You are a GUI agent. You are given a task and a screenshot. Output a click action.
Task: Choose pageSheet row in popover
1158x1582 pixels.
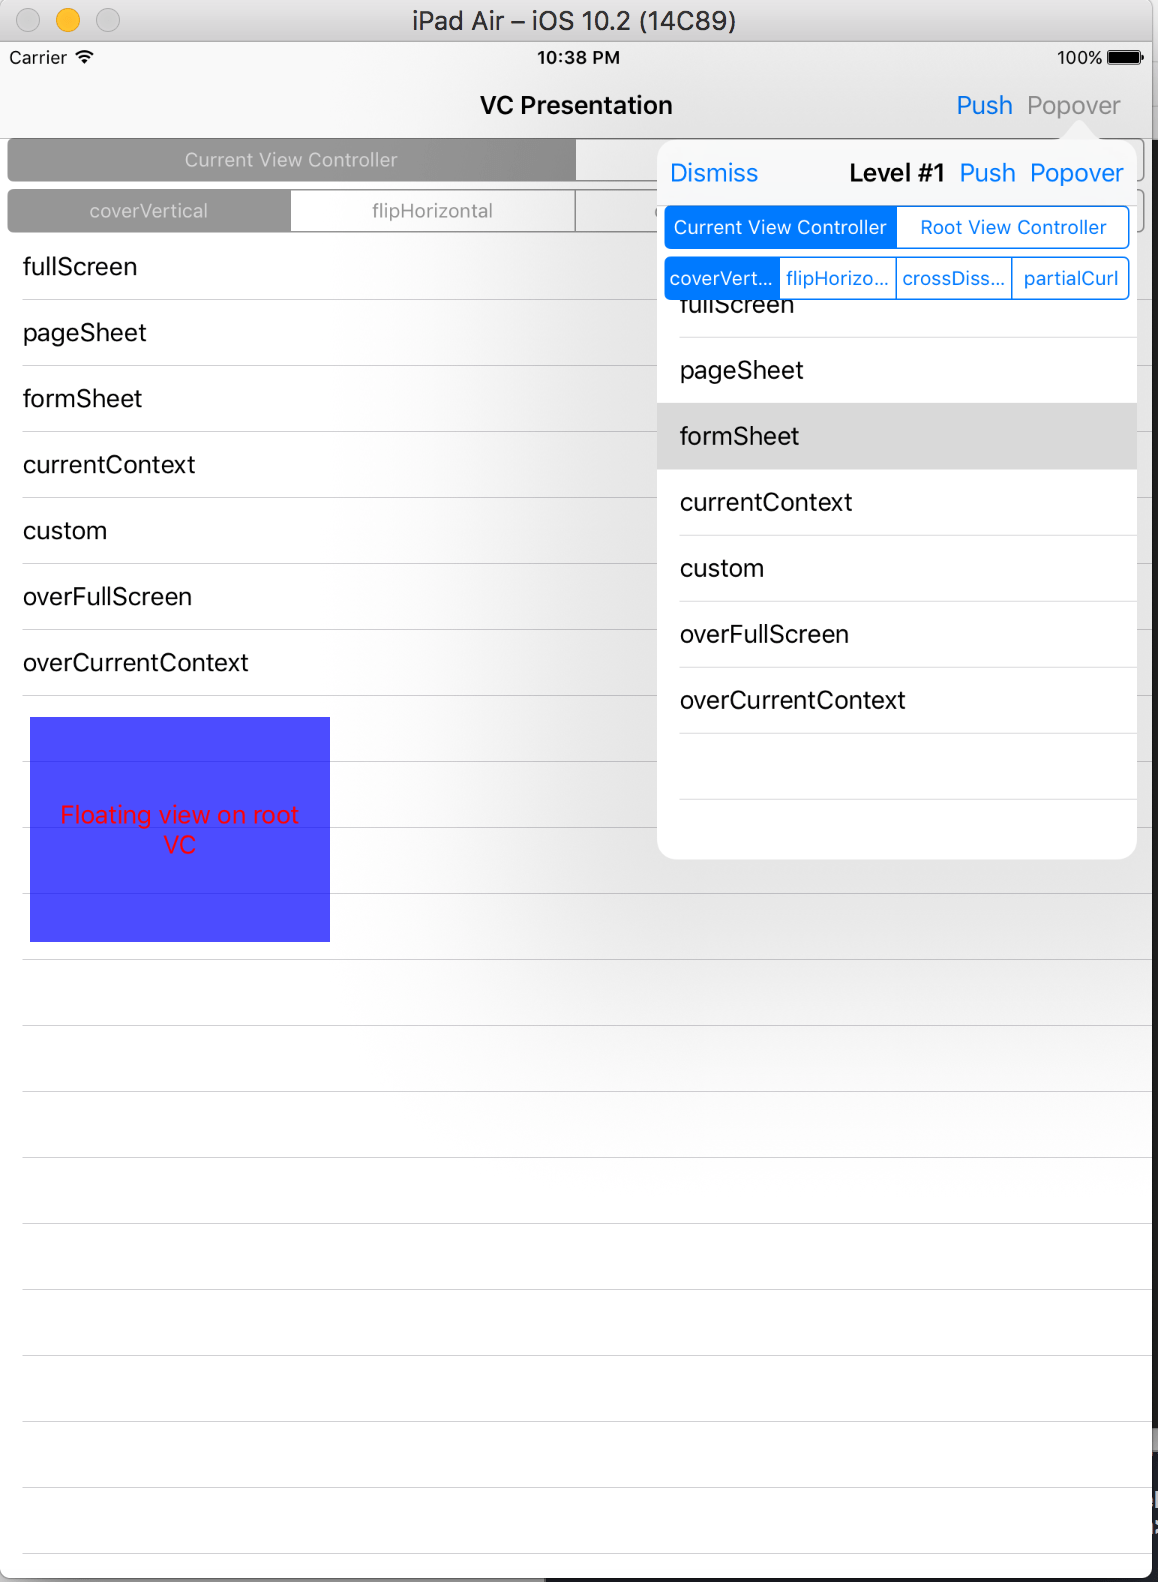[897, 371]
